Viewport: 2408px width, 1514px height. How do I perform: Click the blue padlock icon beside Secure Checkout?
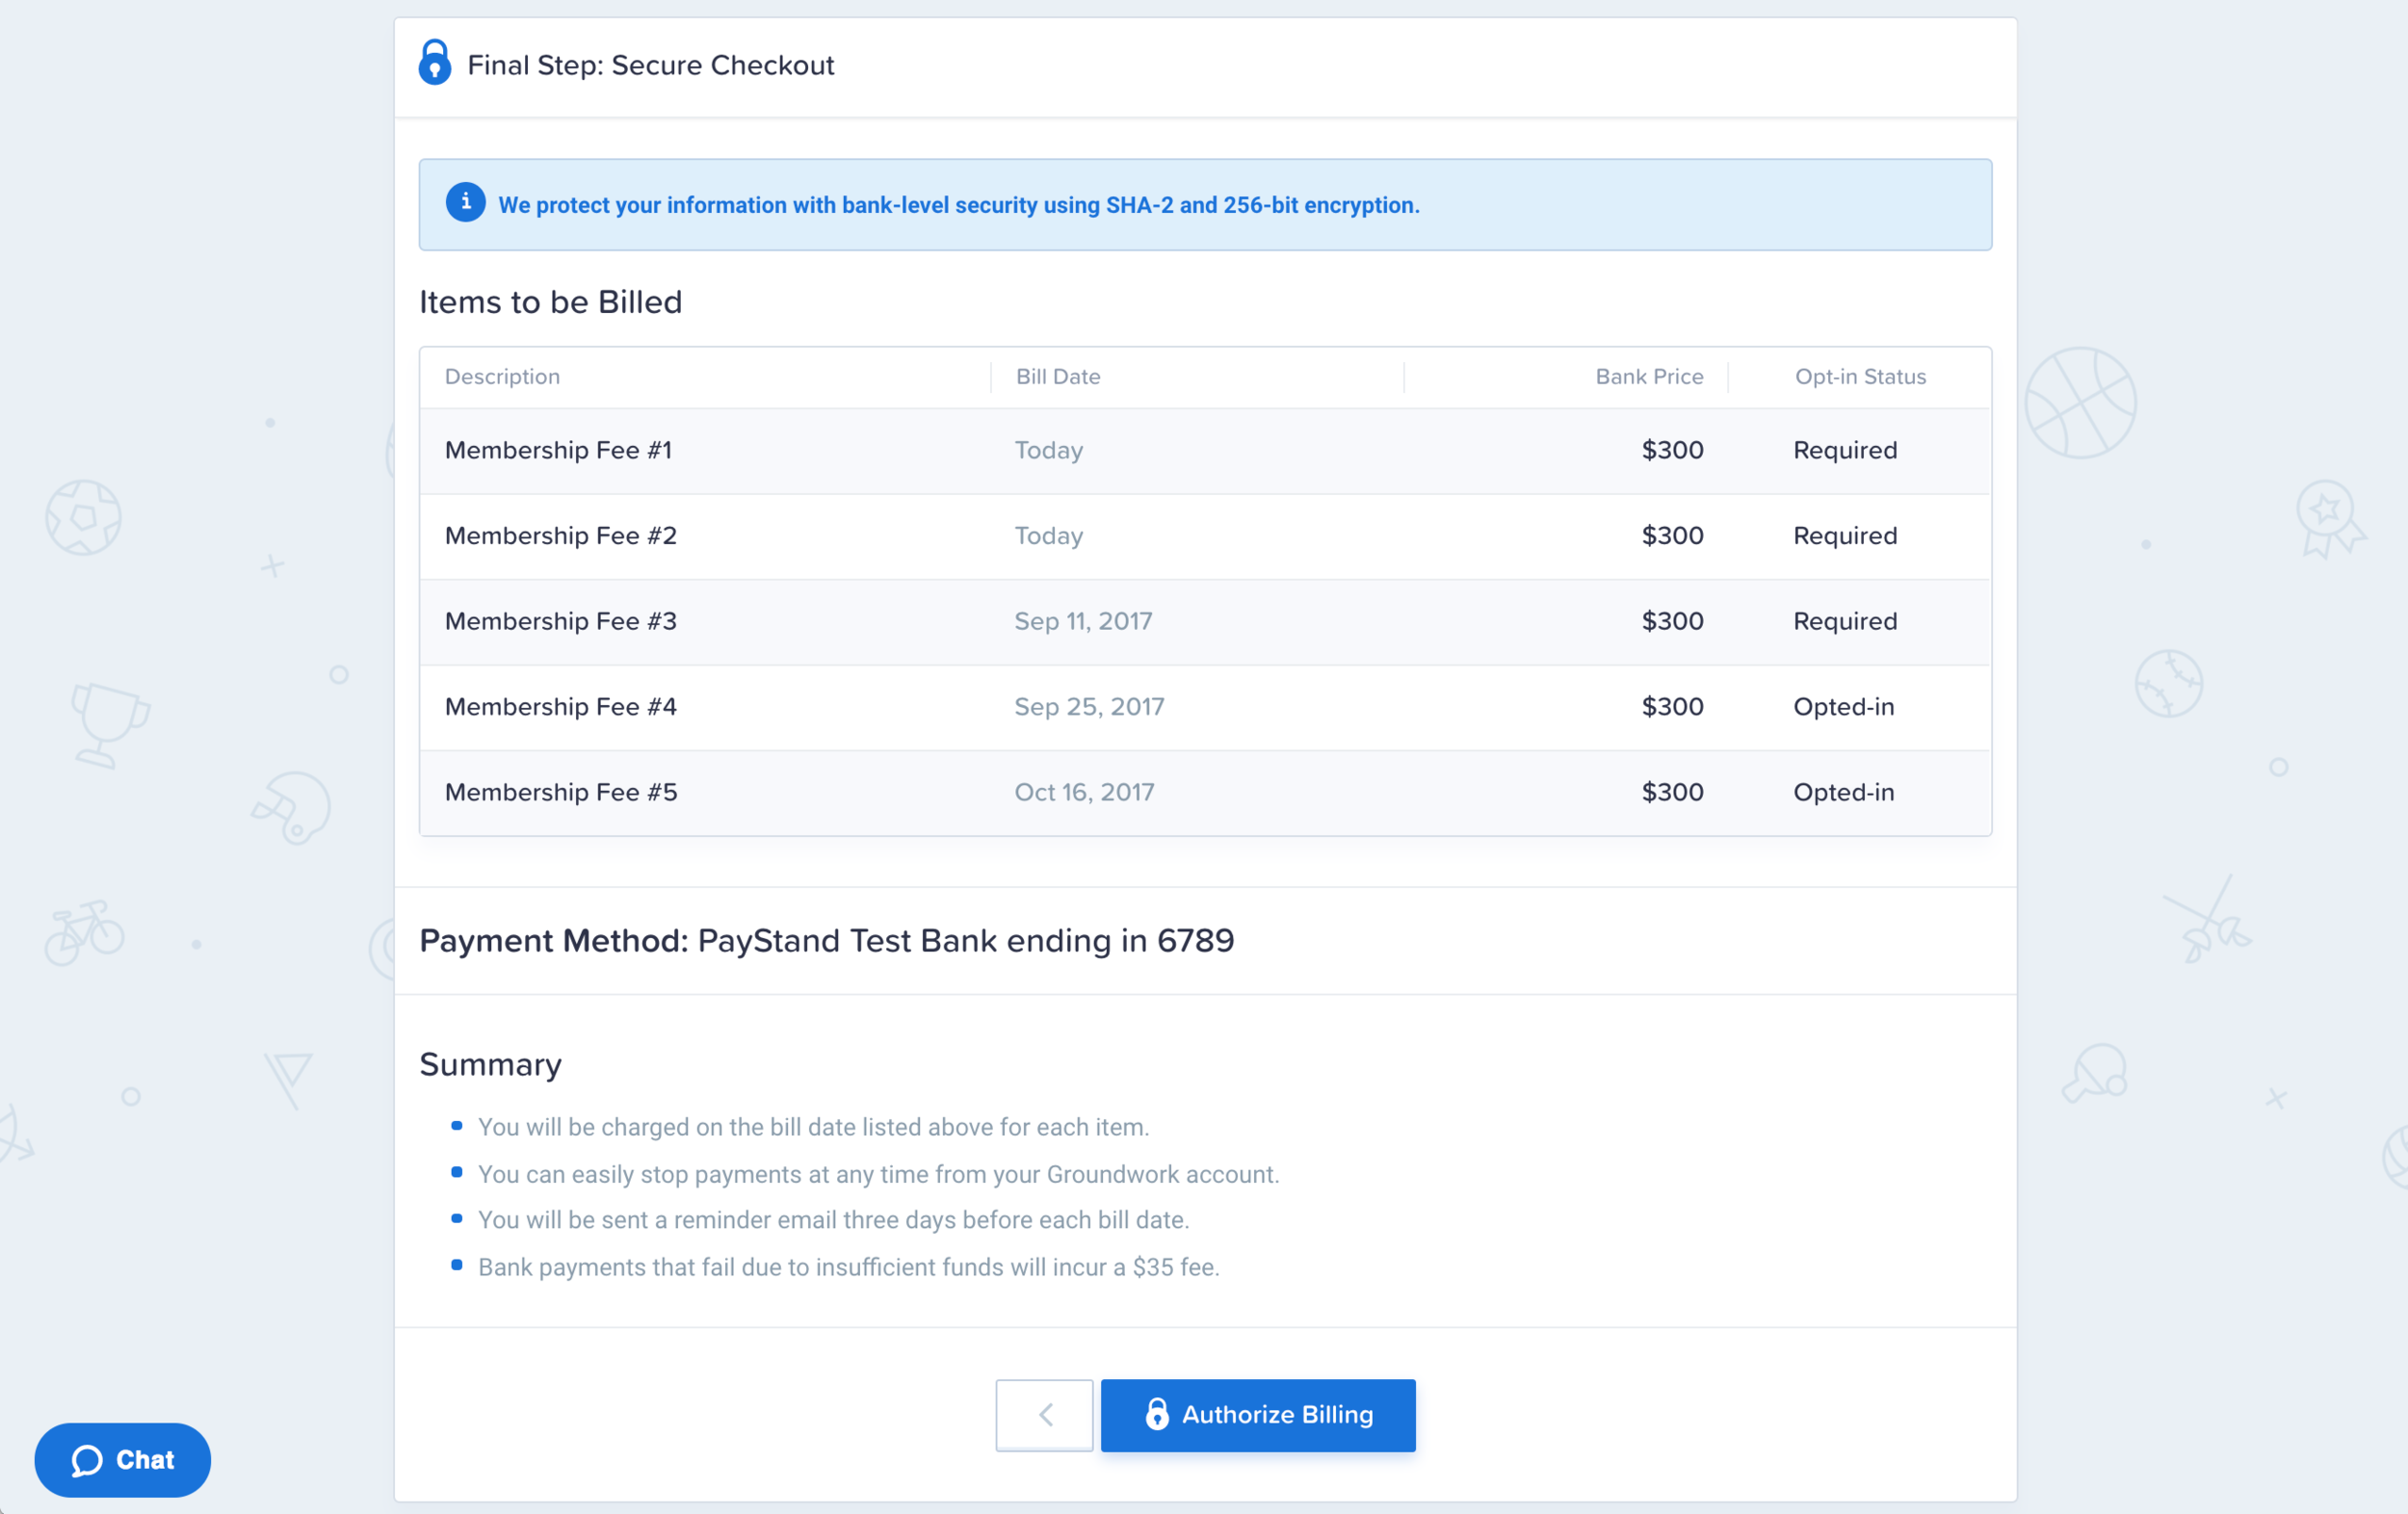(434, 62)
